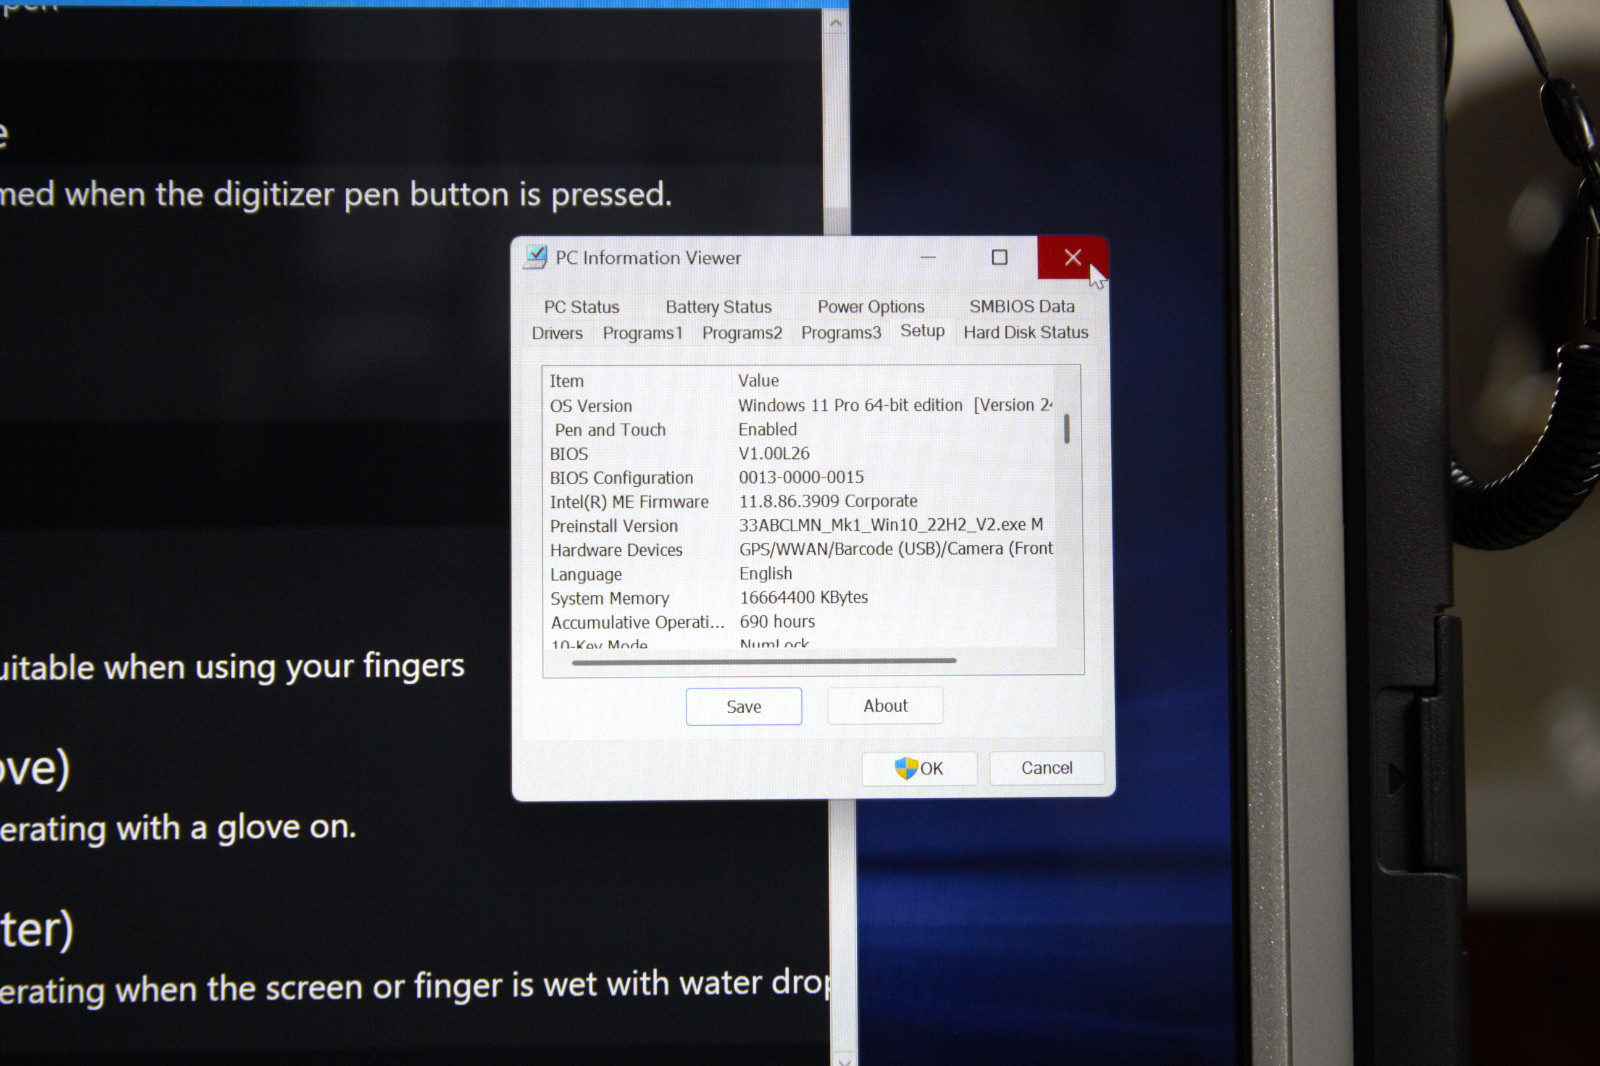Screen dimensions: 1600x1066
Task: Select the BIOS Configuration row
Action: [x=800, y=478]
